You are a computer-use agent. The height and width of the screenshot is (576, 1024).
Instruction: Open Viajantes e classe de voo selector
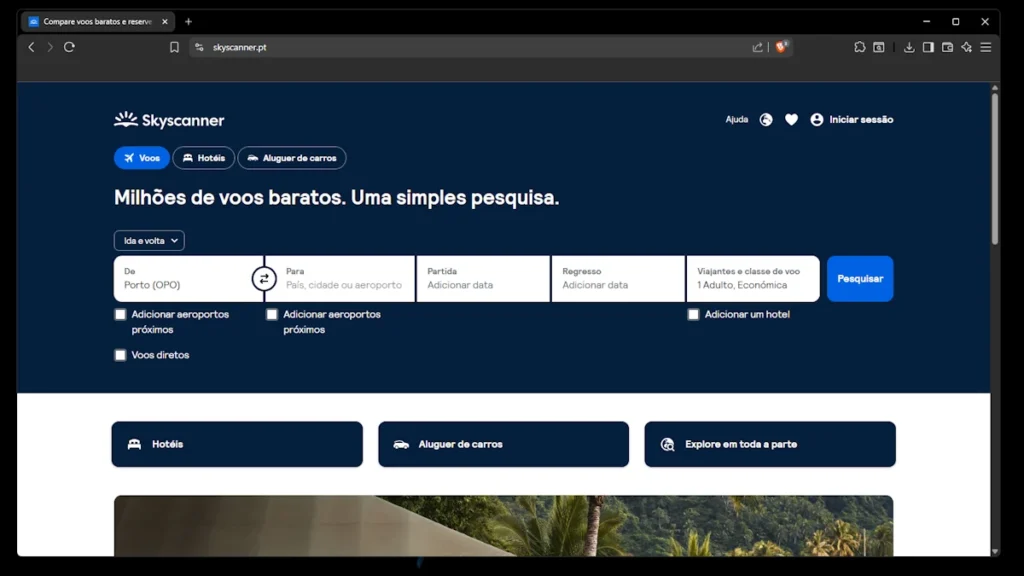(752, 279)
